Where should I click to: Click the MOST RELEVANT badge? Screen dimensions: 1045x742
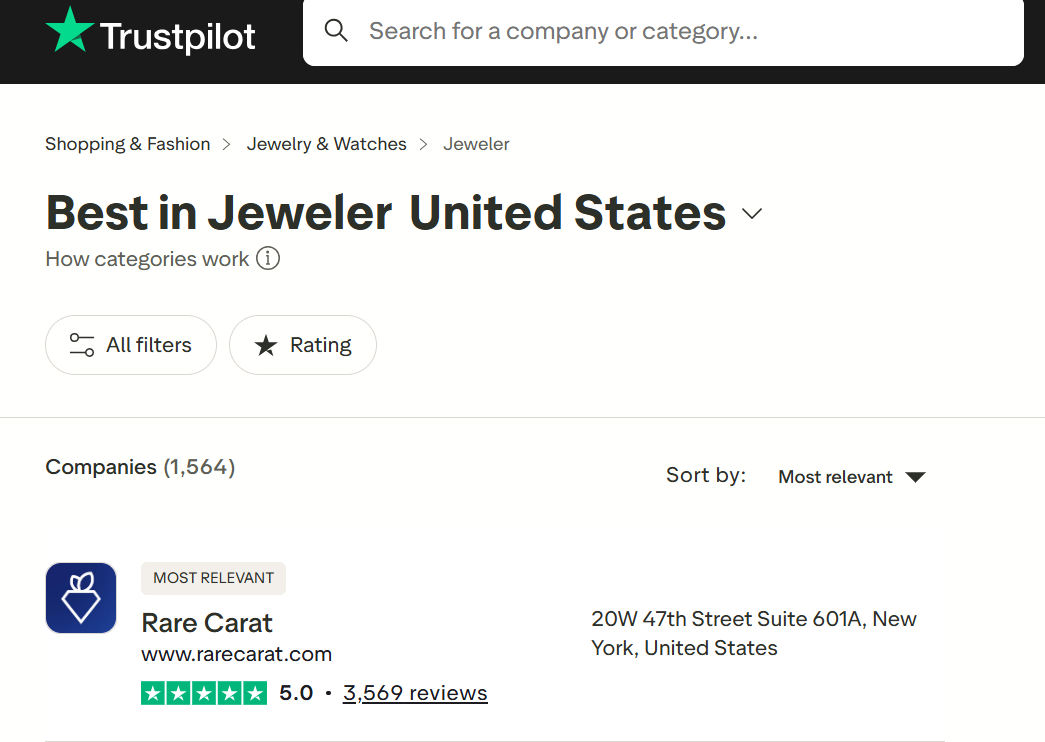213,578
